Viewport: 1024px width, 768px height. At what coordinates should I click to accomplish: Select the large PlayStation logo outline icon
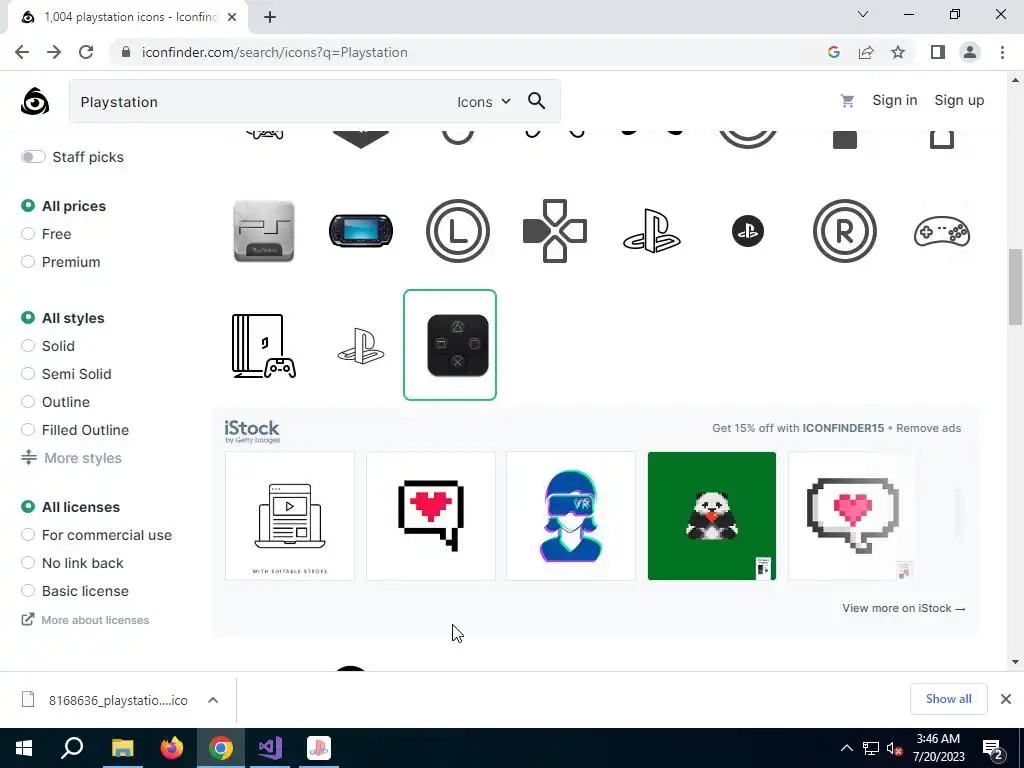tap(651, 231)
